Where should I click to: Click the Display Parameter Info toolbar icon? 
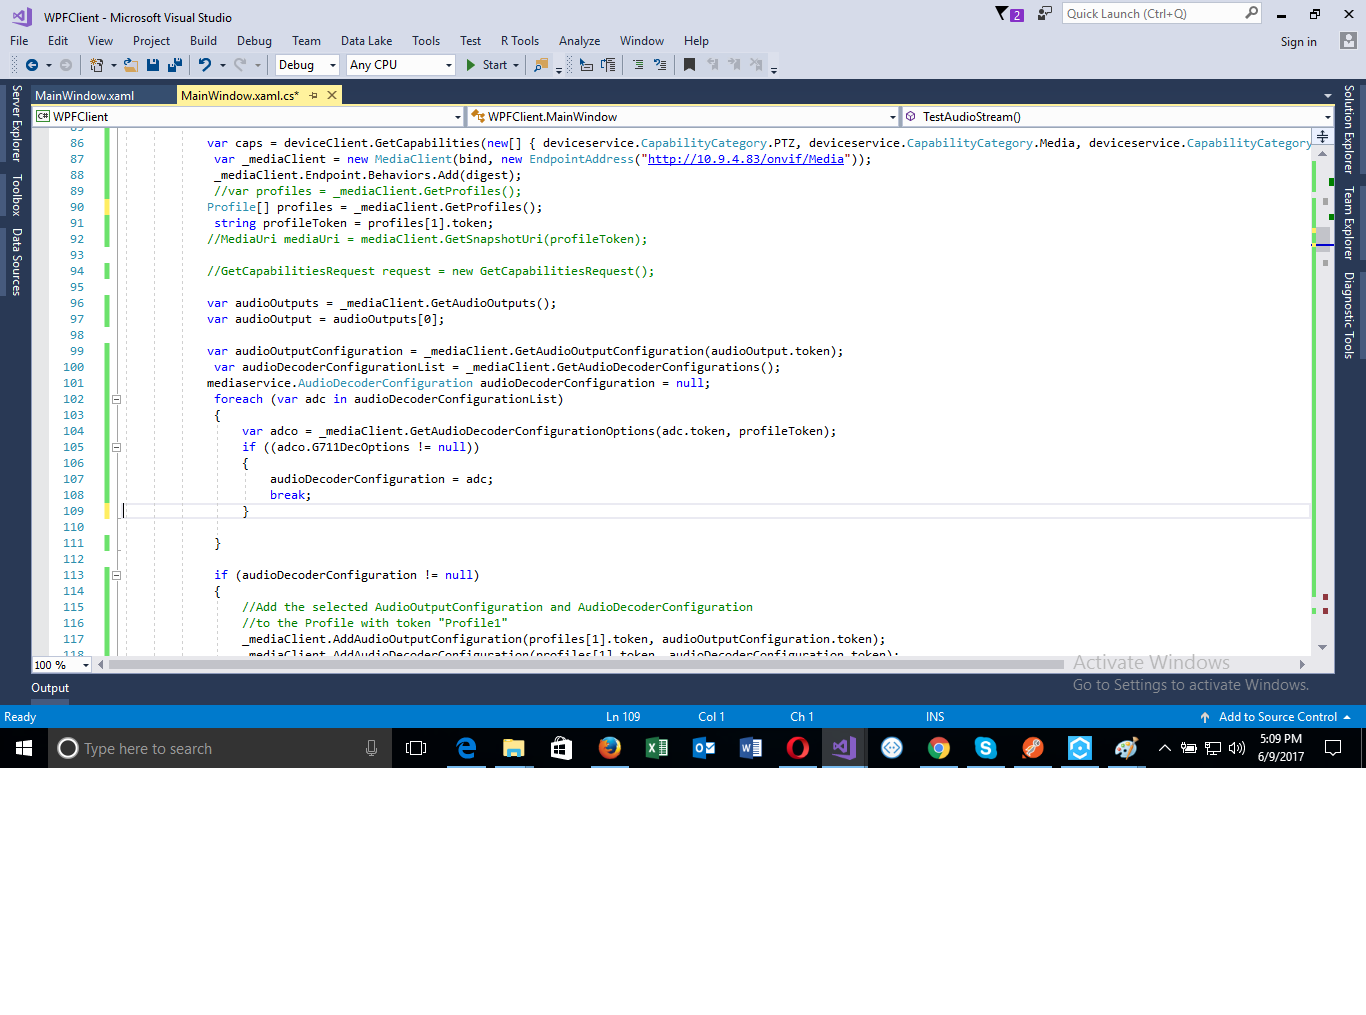(608, 65)
